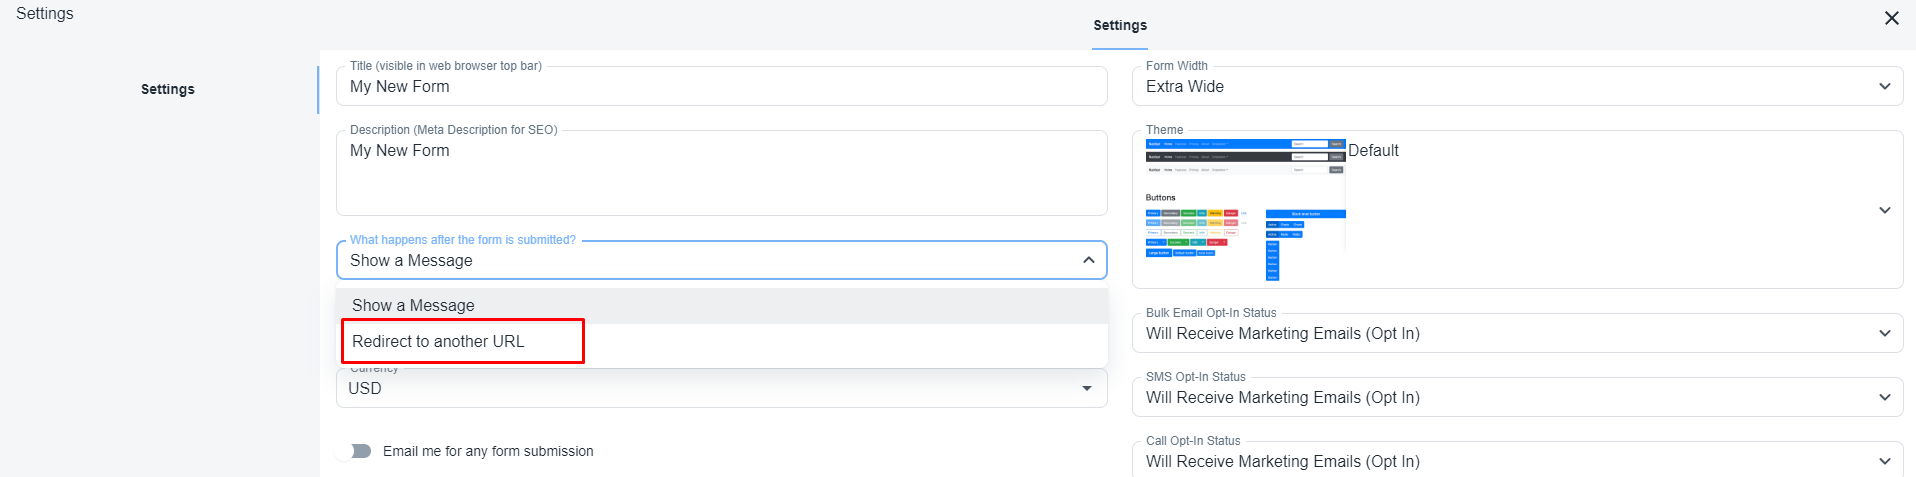Click the Default theme name label
The height and width of the screenshot is (477, 1916).
pos(1373,150)
